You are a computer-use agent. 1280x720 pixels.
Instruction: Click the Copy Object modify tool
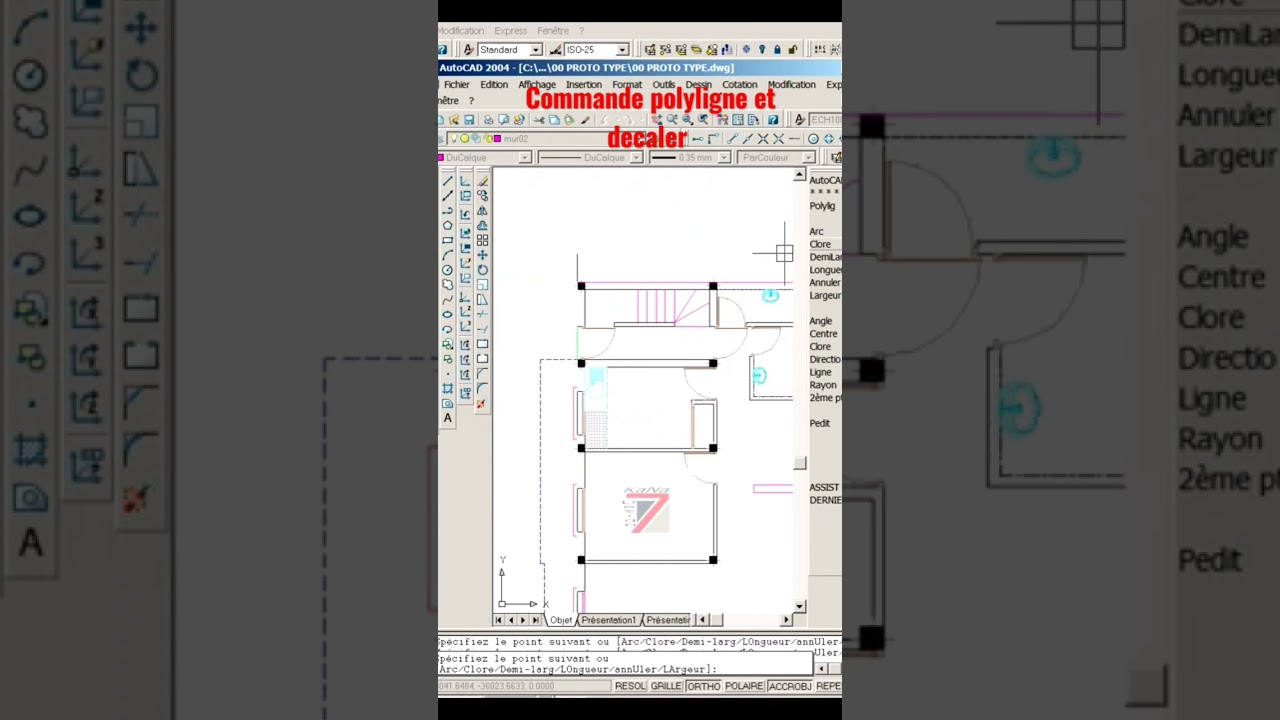pyautogui.click(x=483, y=195)
